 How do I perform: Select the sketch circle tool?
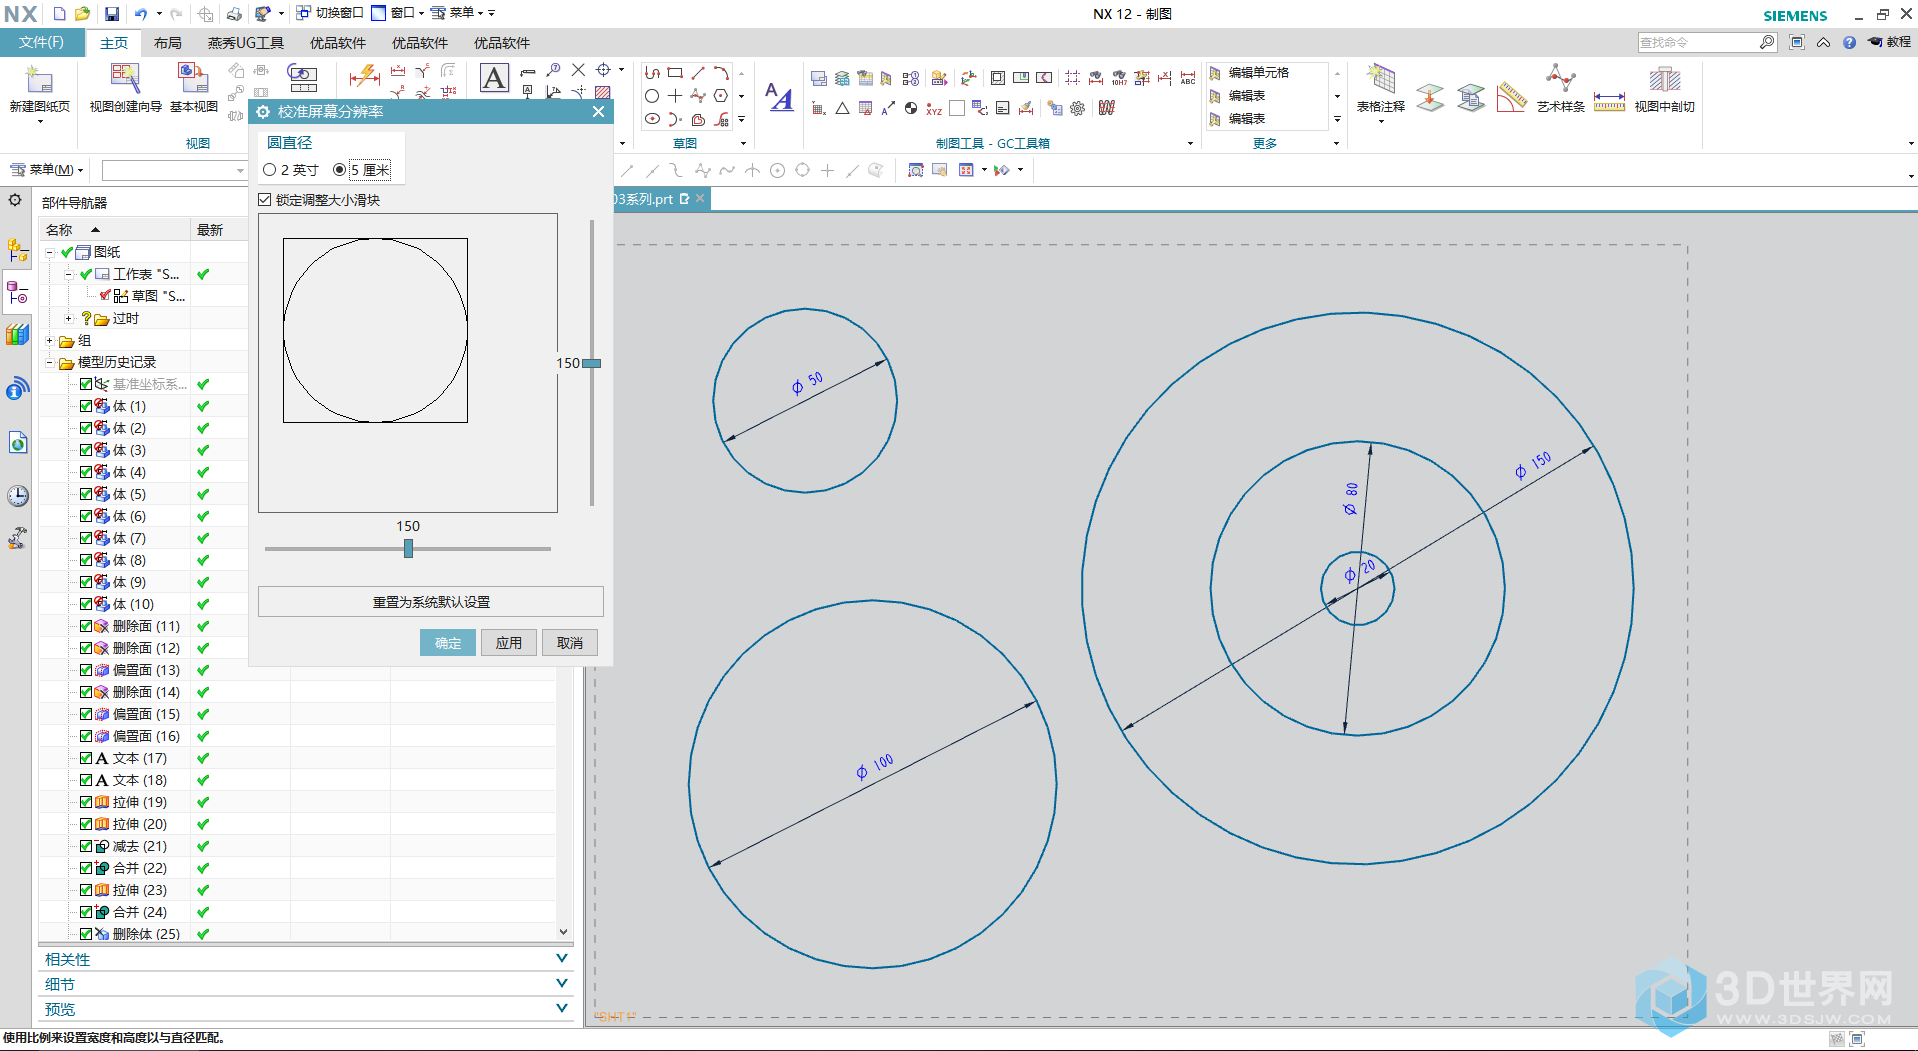652,96
